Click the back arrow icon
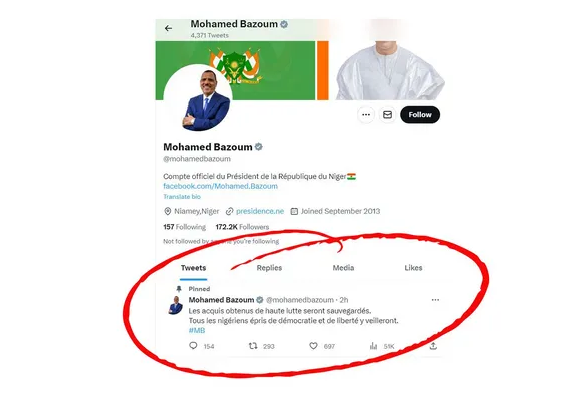Image resolution: width=570 pixels, height=400 pixels. pyautogui.click(x=168, y=28)
